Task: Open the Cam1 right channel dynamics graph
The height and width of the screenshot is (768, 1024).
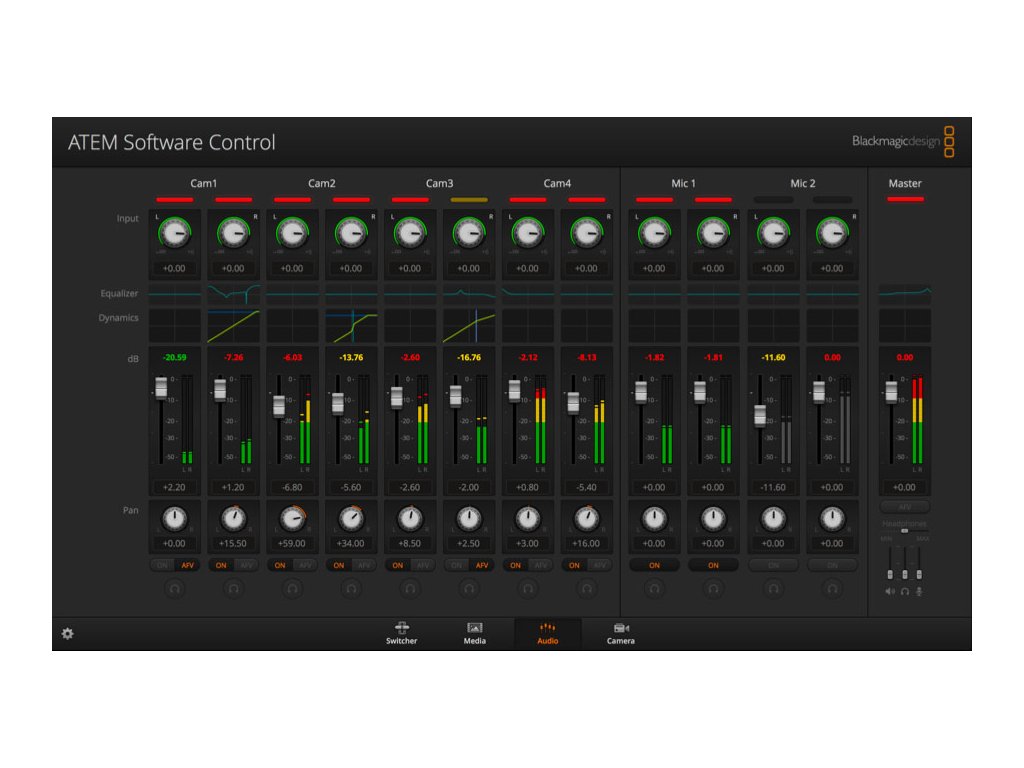Action: click(x=233, y=326)
